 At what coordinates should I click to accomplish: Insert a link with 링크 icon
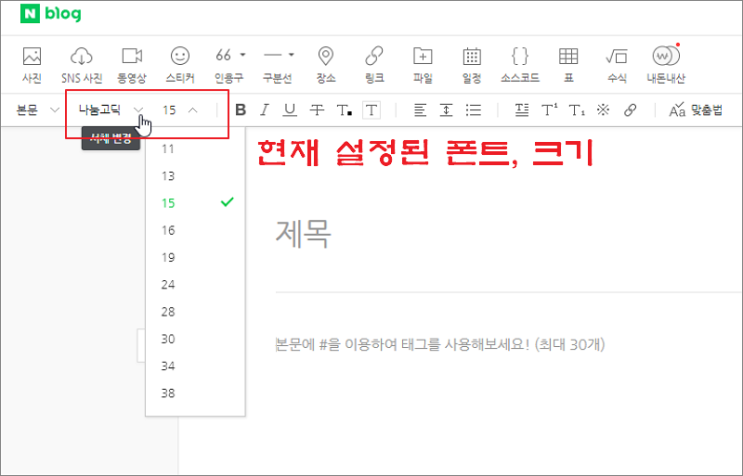[374, 65]
